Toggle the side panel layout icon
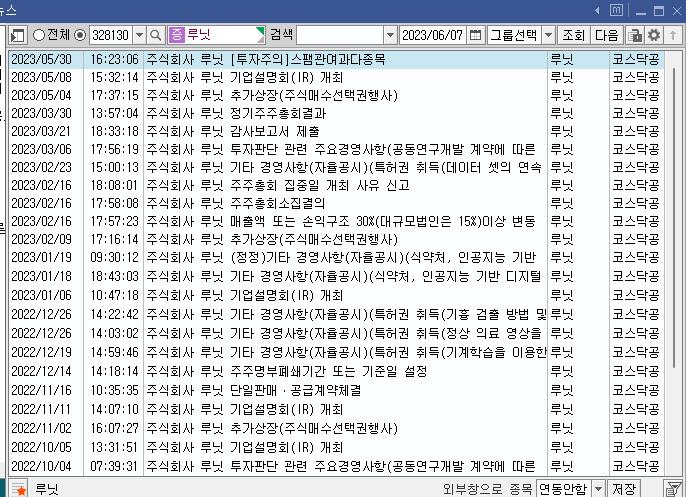The image size is (686, 497). pos(18,35)
